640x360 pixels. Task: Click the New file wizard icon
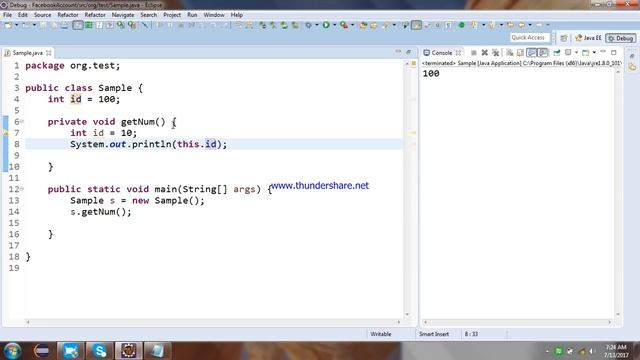click(8, 25)
